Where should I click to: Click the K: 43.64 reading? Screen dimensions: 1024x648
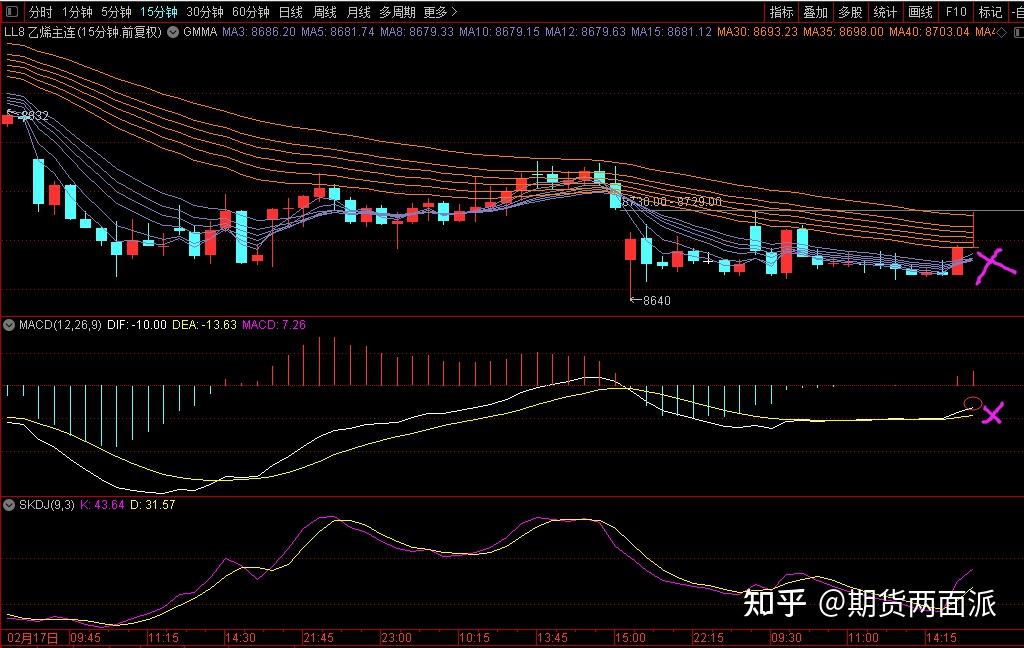(102, 505)
